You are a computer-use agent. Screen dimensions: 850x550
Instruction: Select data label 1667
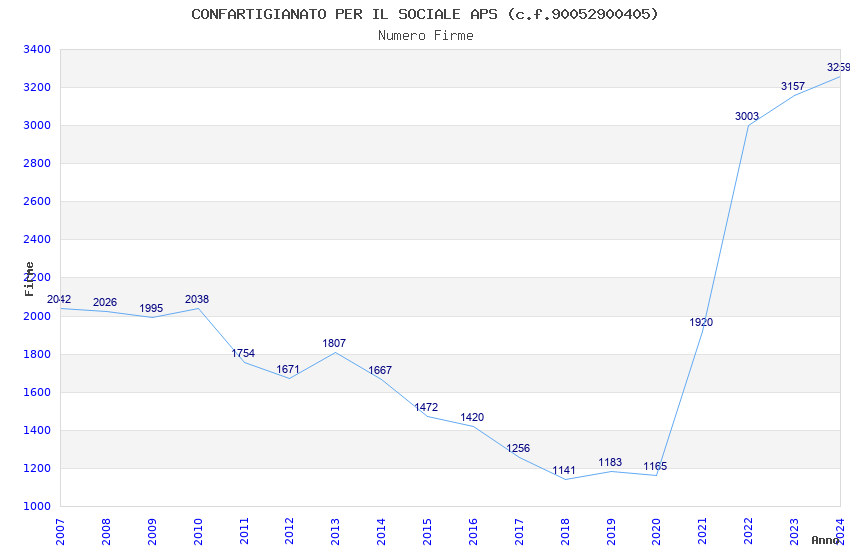tap(380, 370)
